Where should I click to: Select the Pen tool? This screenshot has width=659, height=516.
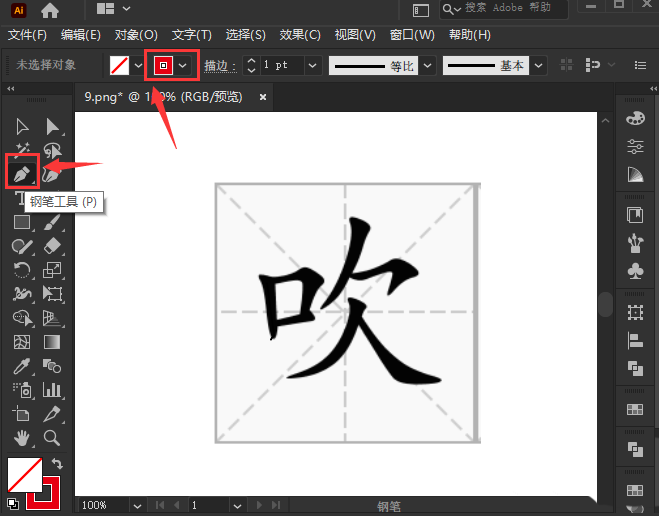(x=22, y=174)
